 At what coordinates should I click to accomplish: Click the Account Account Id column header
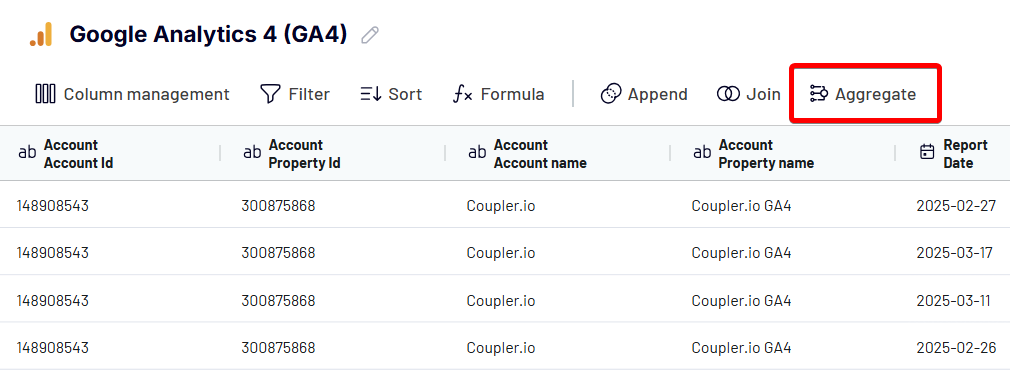(78, 154)
